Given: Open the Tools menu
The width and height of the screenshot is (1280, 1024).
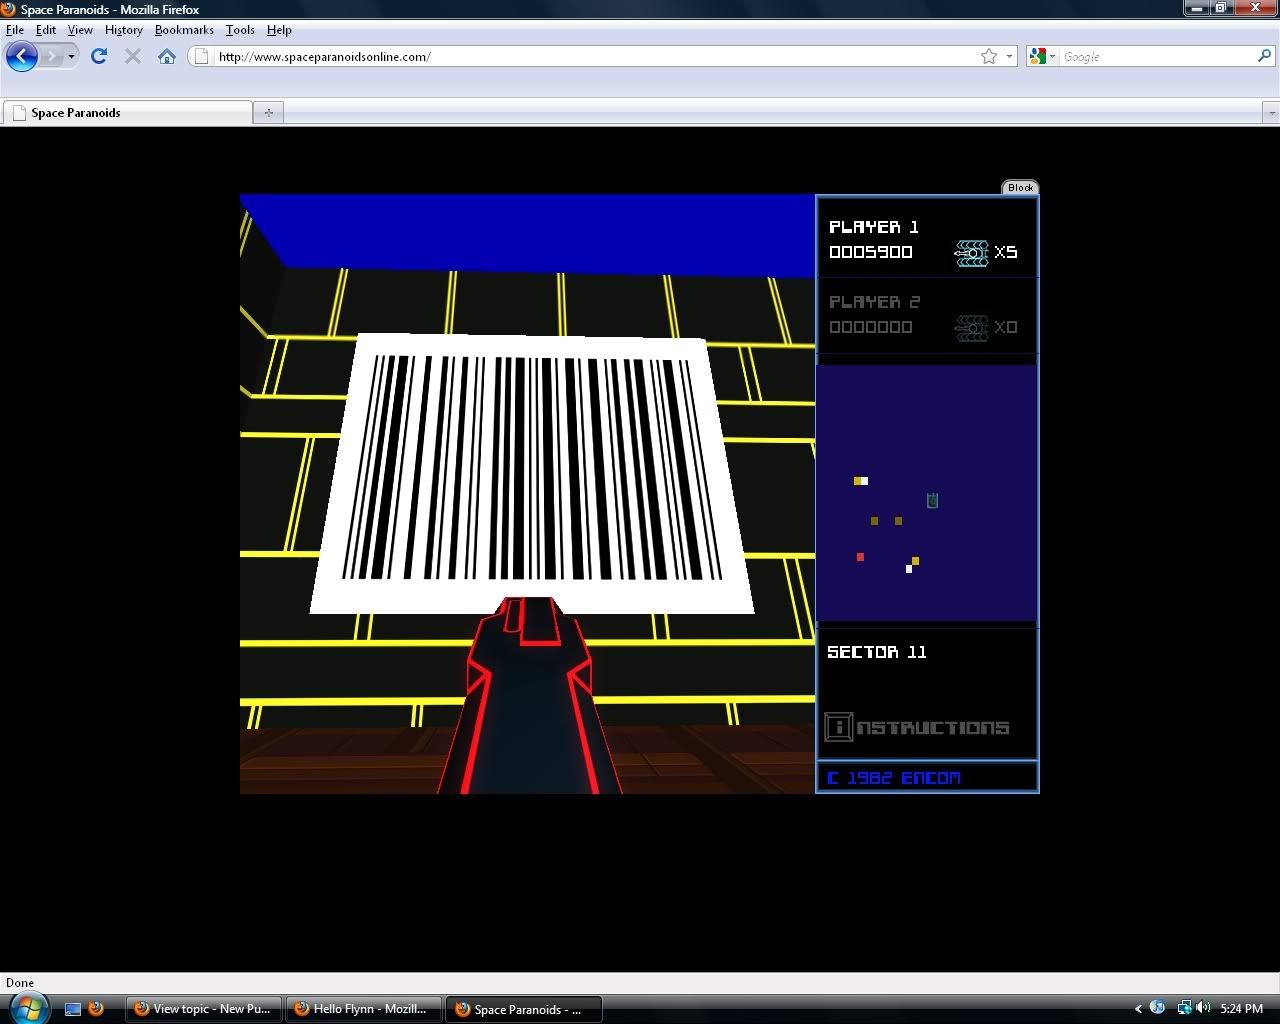Looking at the screenshot, I should point(240,30).
